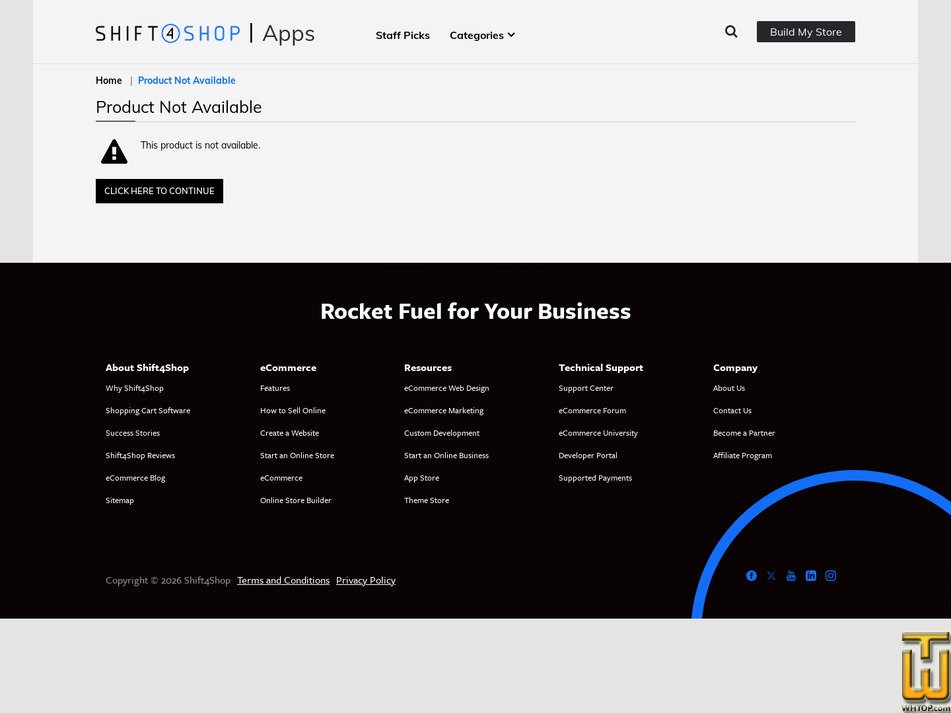Click the 'Resources' column heading

[x=428, y=367]
